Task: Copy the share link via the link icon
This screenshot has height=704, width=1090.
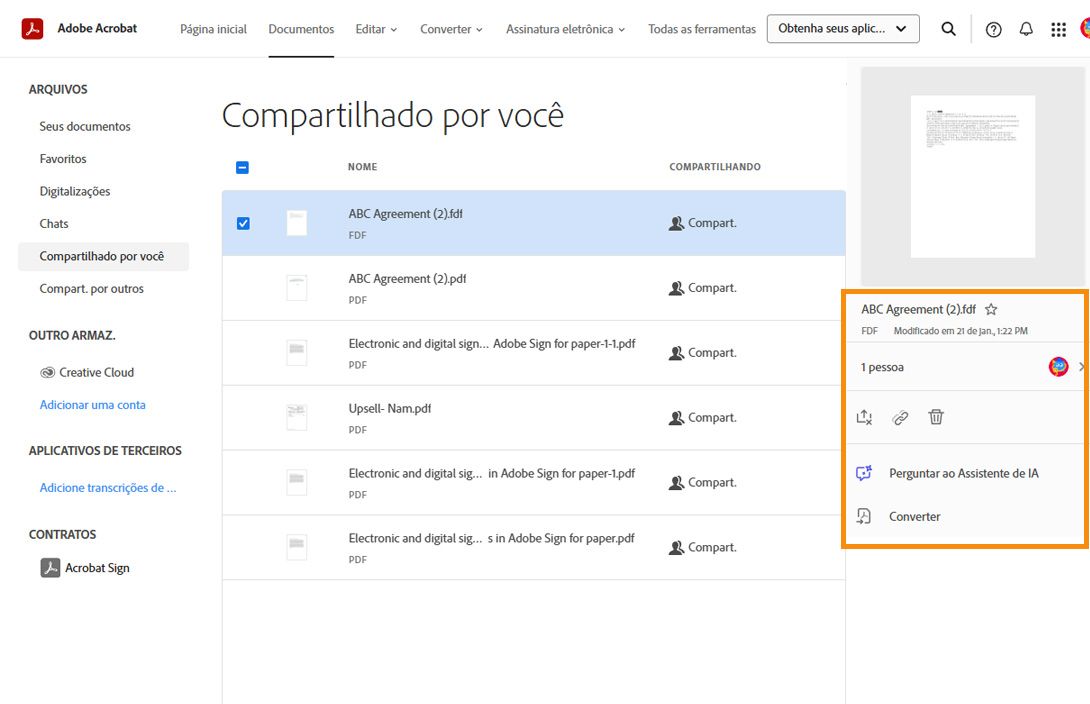Action: [x=900, y=417]
